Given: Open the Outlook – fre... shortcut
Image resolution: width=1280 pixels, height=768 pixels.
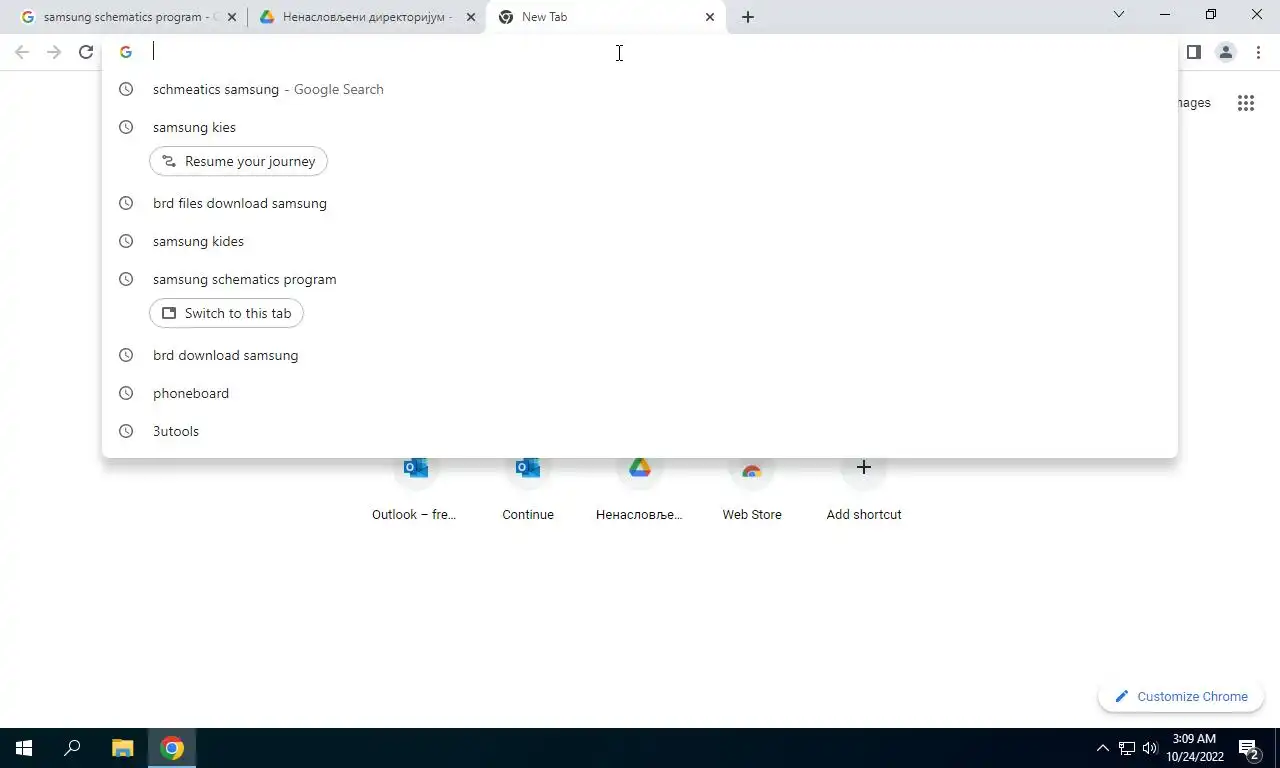Looking at the screenshot, I should coord(415,490).
